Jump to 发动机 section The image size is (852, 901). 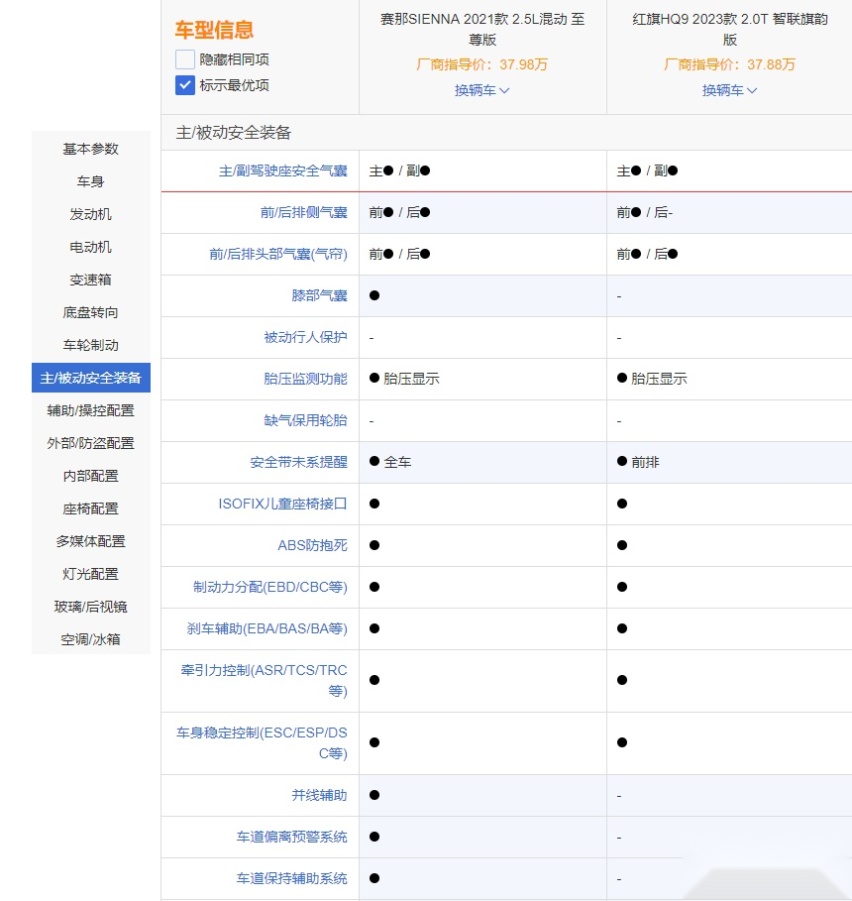point(91,214)
